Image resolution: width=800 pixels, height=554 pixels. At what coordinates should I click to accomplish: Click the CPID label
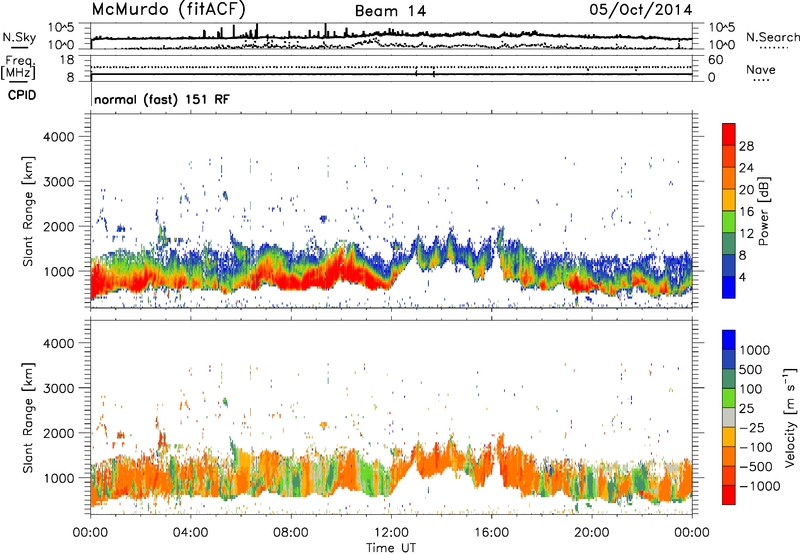click(x=22, y=95)
